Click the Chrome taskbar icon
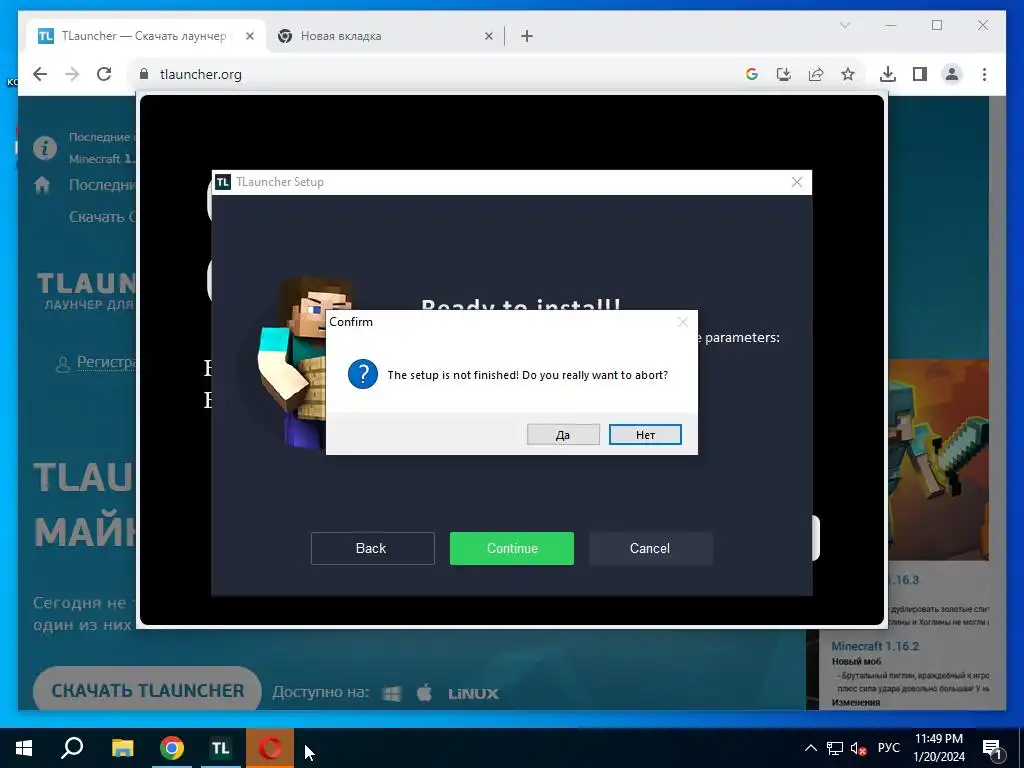The height and width of the screenshot is (768, 1024). (172, 748)
